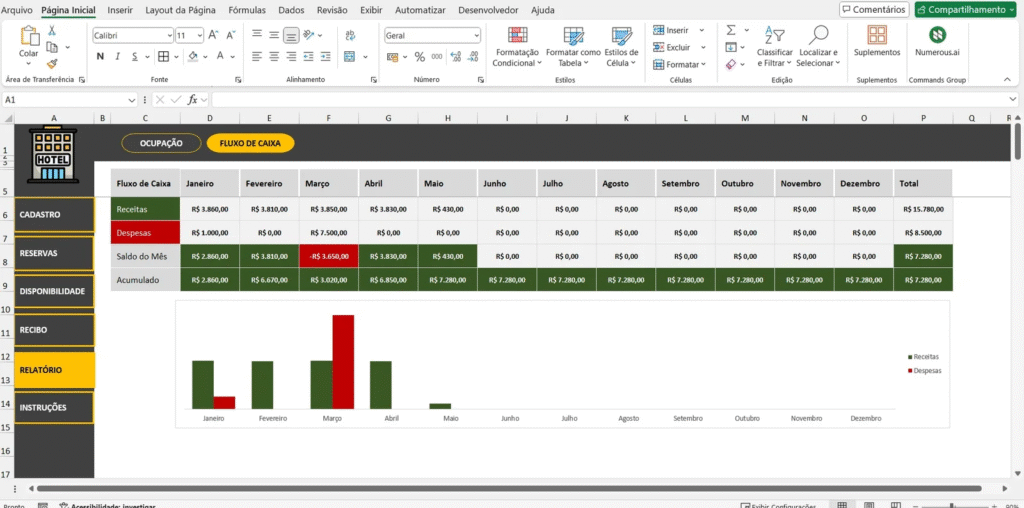This screenshot has height=508, width=1024.
Task: Click inside the formula bar field
Action: point(600,100)
